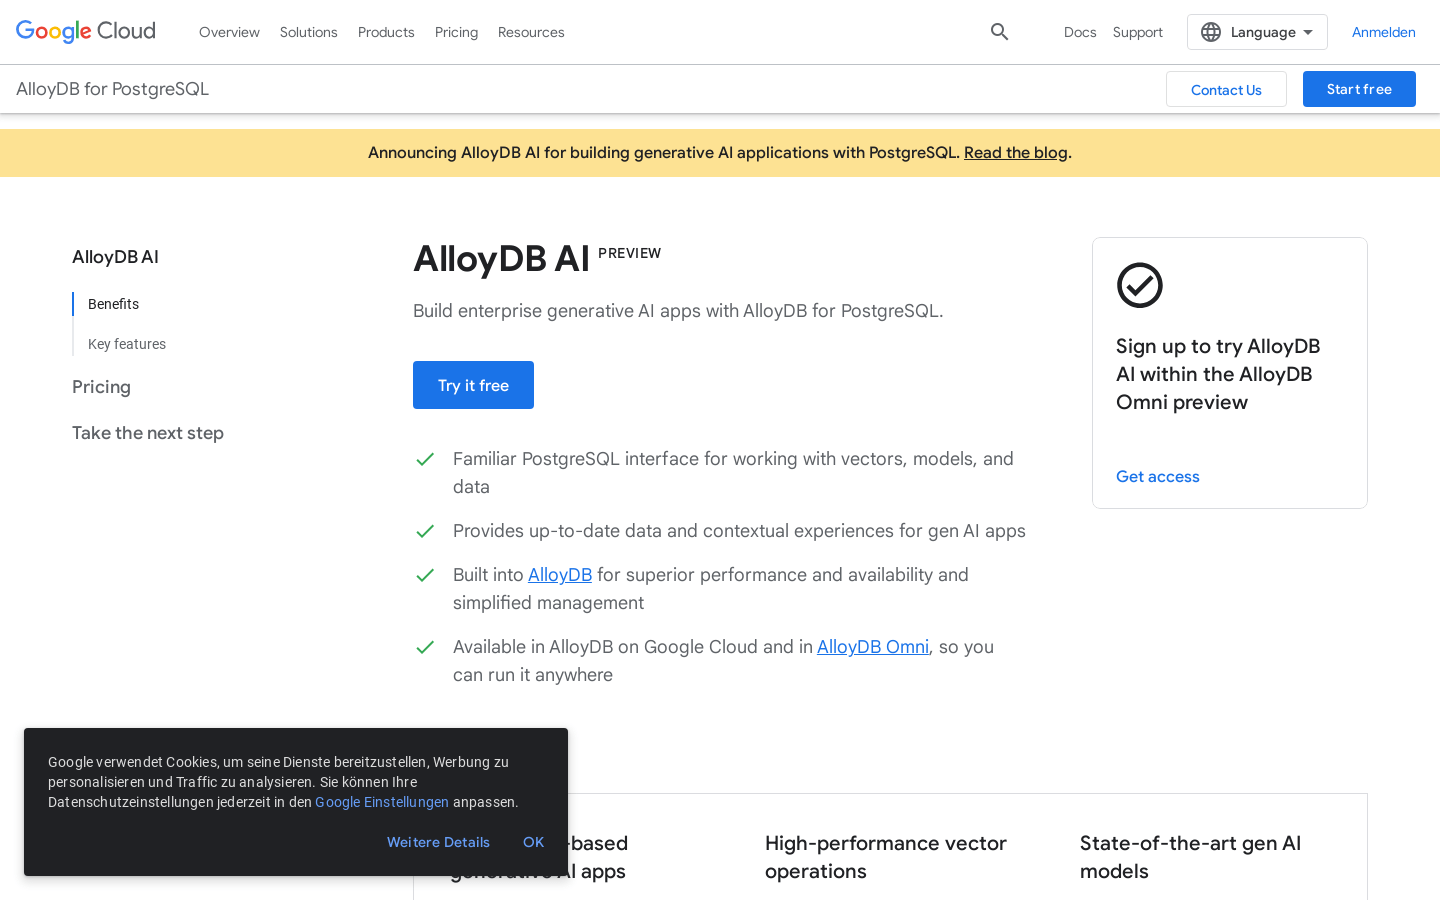Open Read the blog announcement link
Image resolution: width=1440 pixels, height=900 pixels.
click(x=1015, y=152)
